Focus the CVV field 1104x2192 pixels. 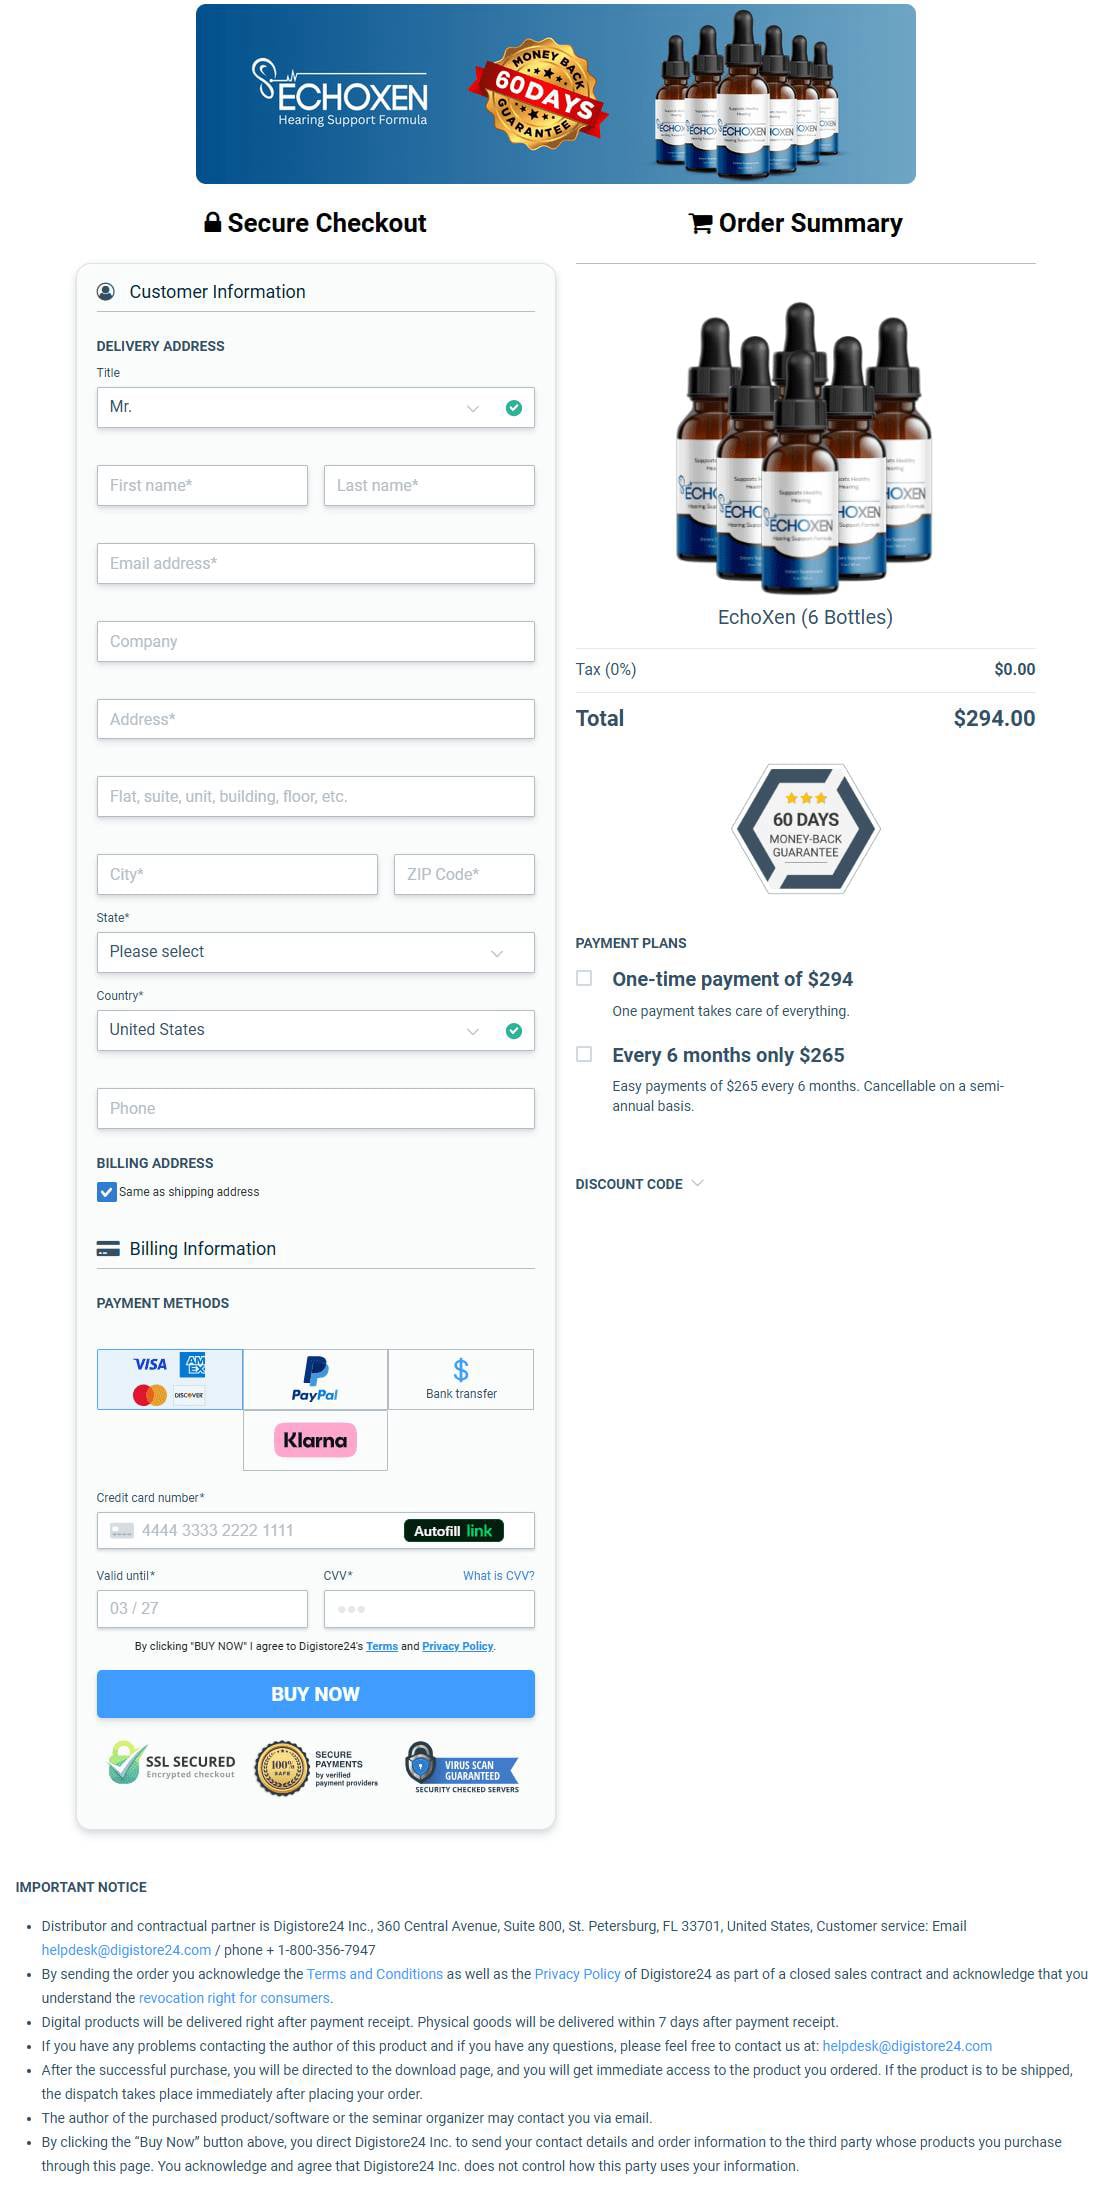pos(429,1609)
